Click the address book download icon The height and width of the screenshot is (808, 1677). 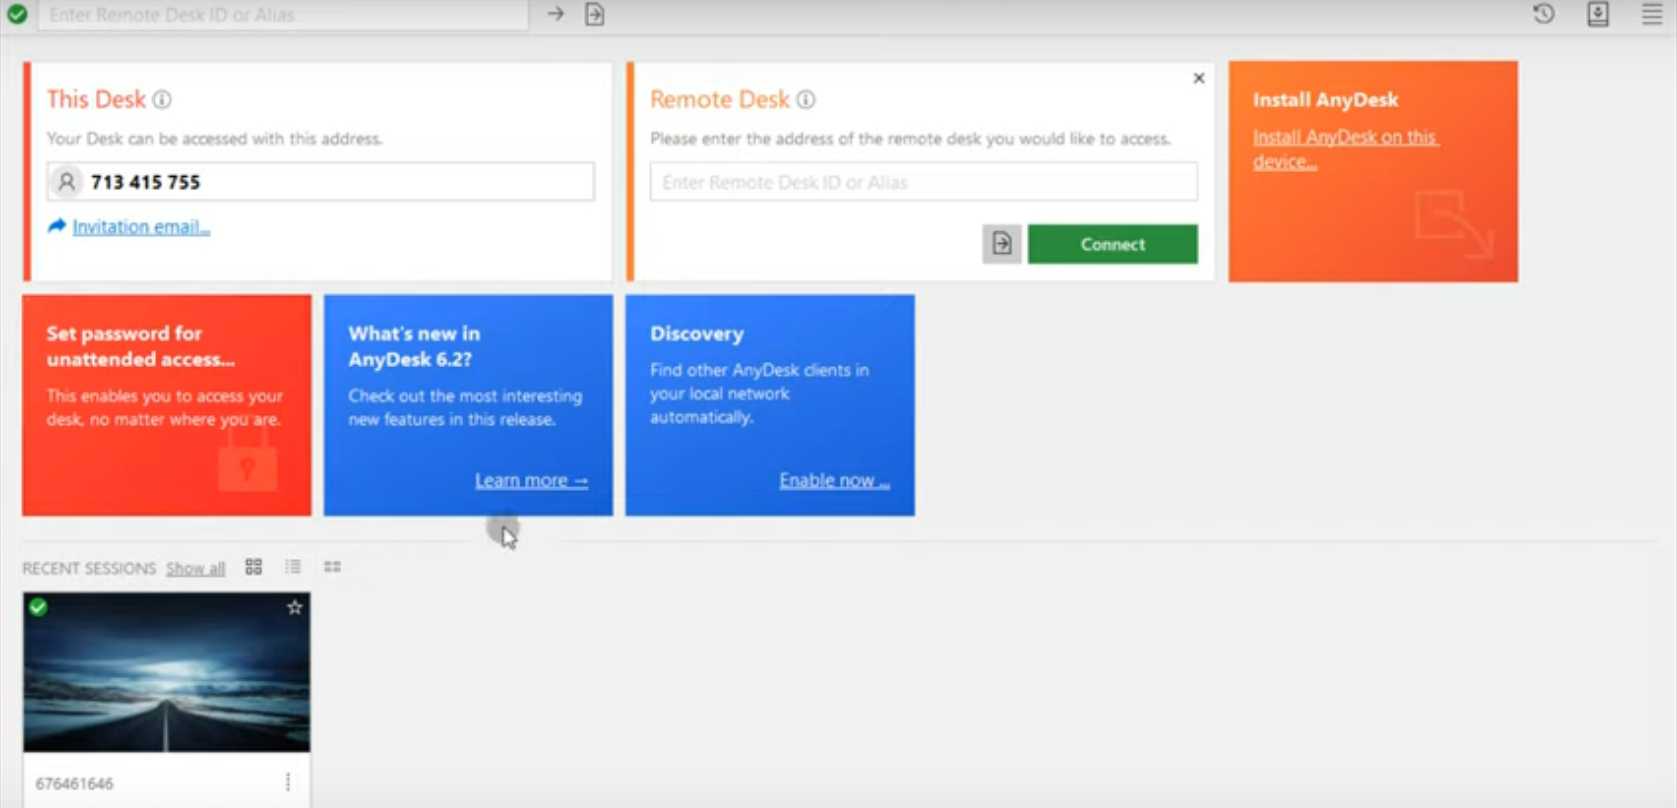point(1598,14)
